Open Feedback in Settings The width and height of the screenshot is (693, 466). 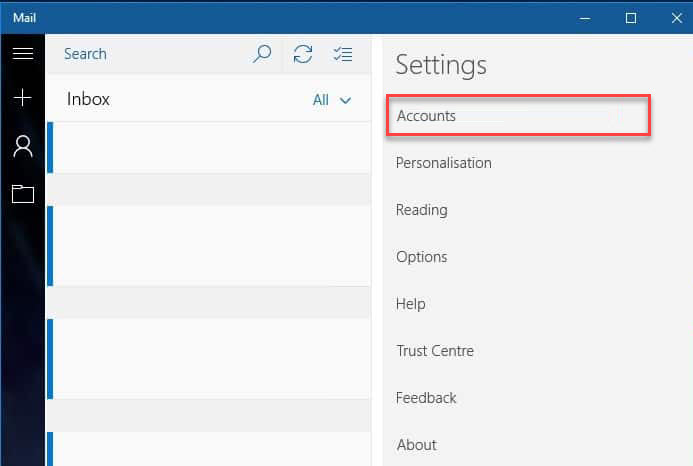tap(426, 397)
